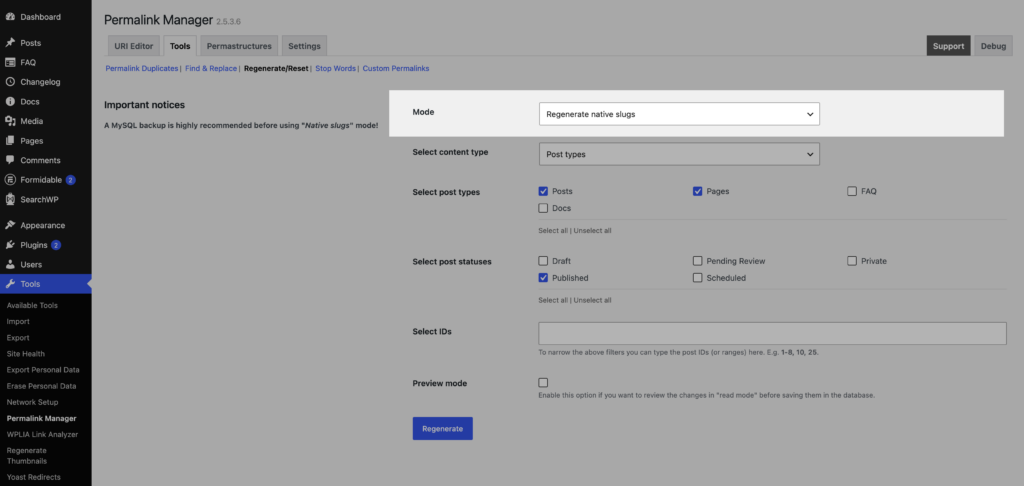Click Select all under post statuses
Viewport: 1024px width, 486px height.
pos(552,300)
